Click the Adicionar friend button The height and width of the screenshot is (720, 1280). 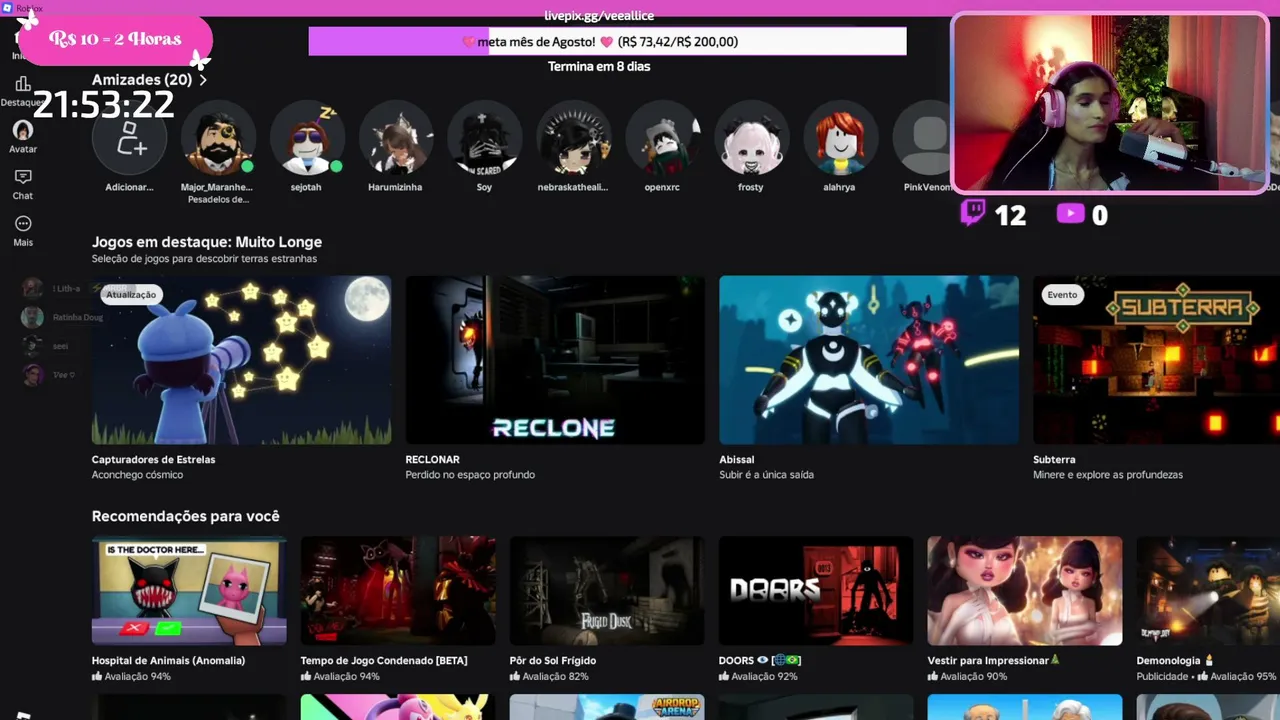click(129, 138)
